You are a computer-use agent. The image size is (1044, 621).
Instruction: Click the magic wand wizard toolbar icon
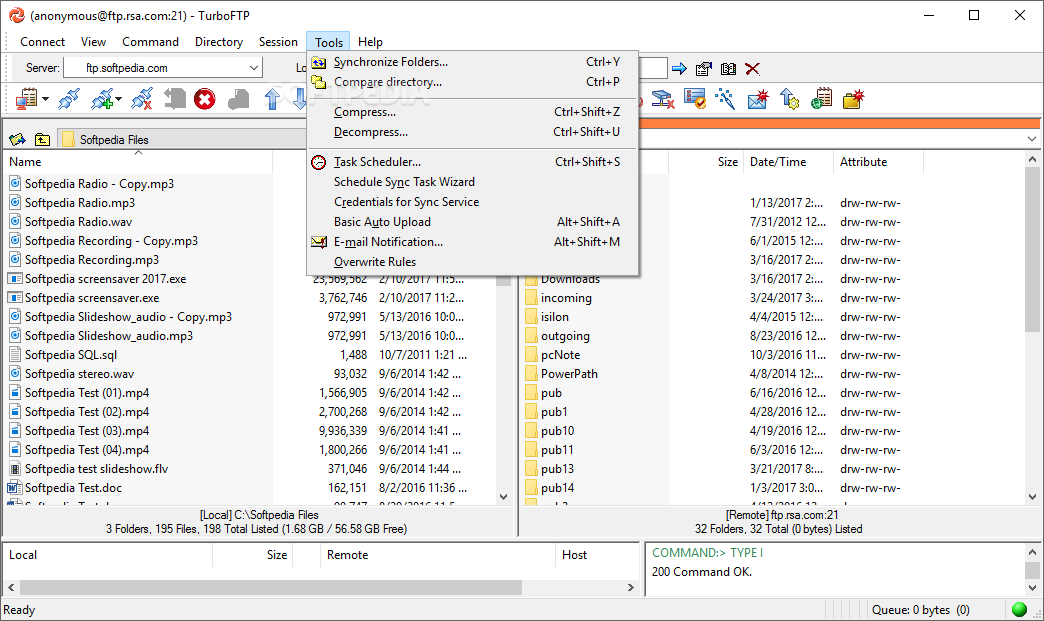pos(725,99)
